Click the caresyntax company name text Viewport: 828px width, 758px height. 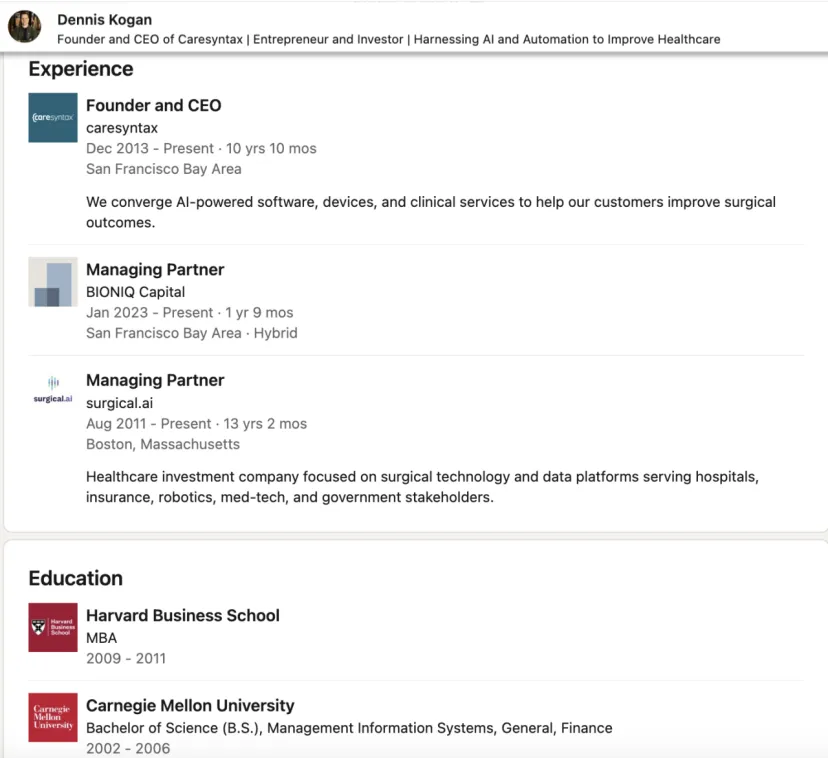tap(122, 128)
